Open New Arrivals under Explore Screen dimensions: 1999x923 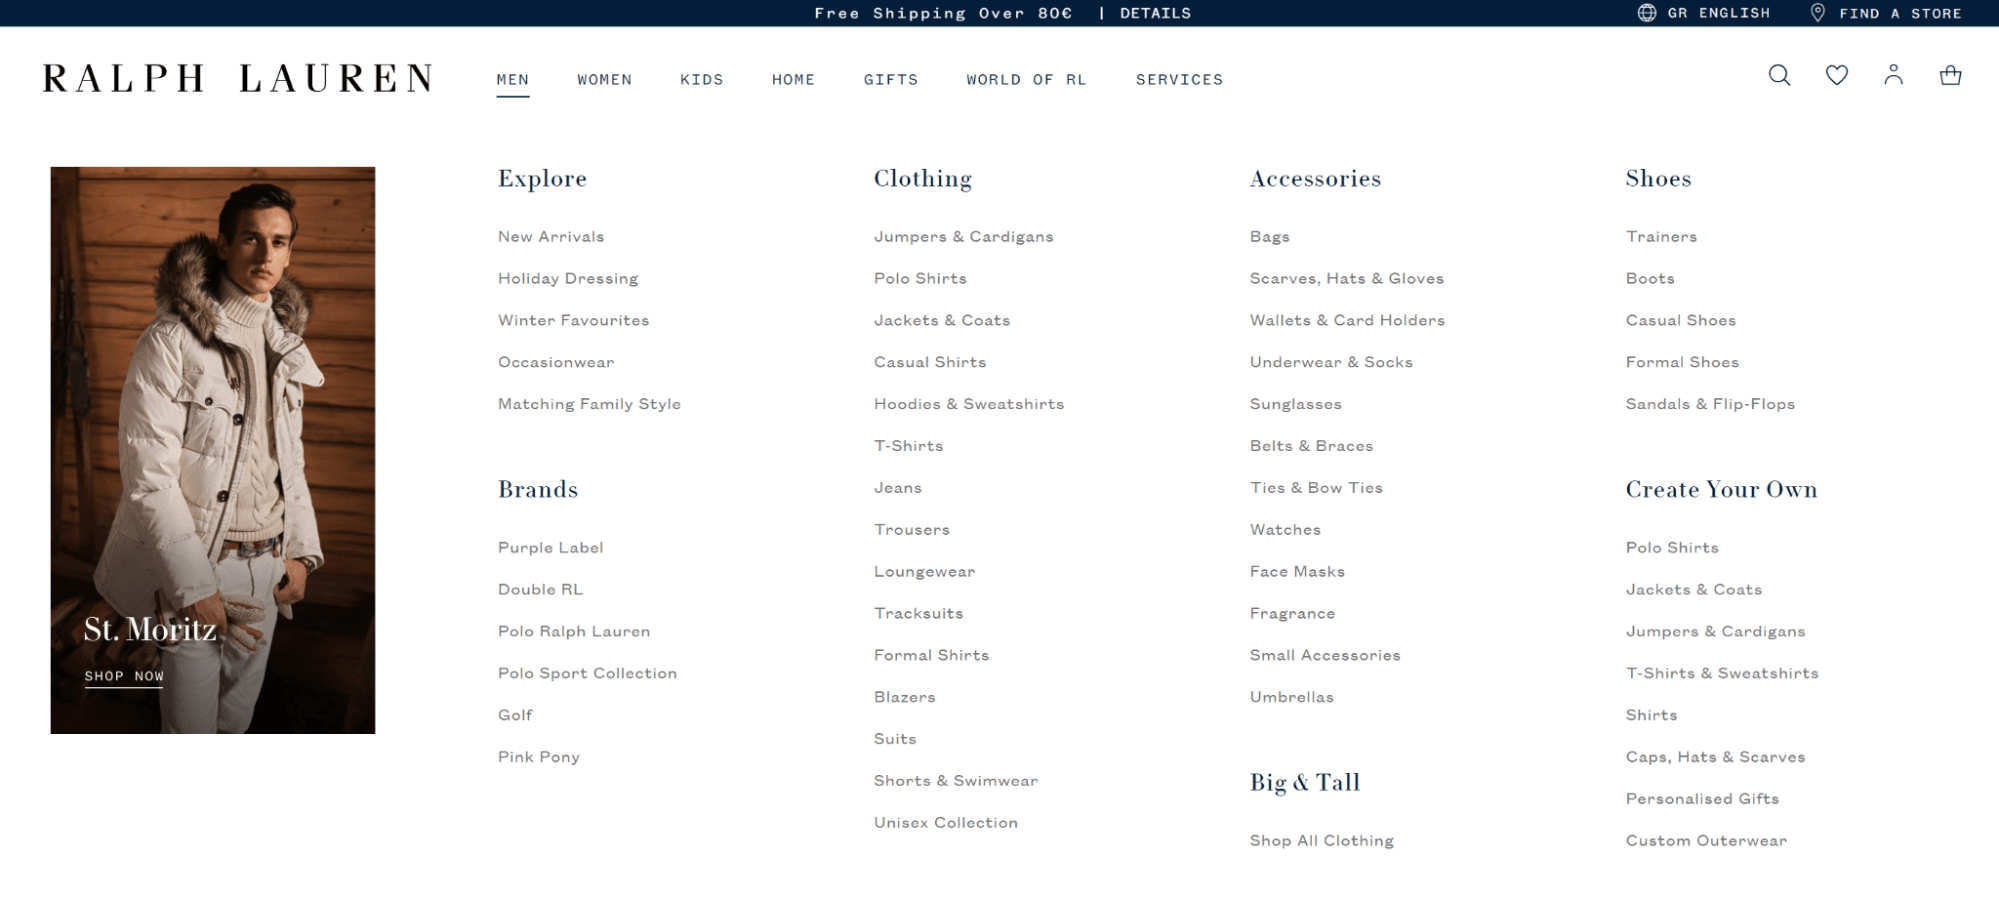(x=551, y=236)
